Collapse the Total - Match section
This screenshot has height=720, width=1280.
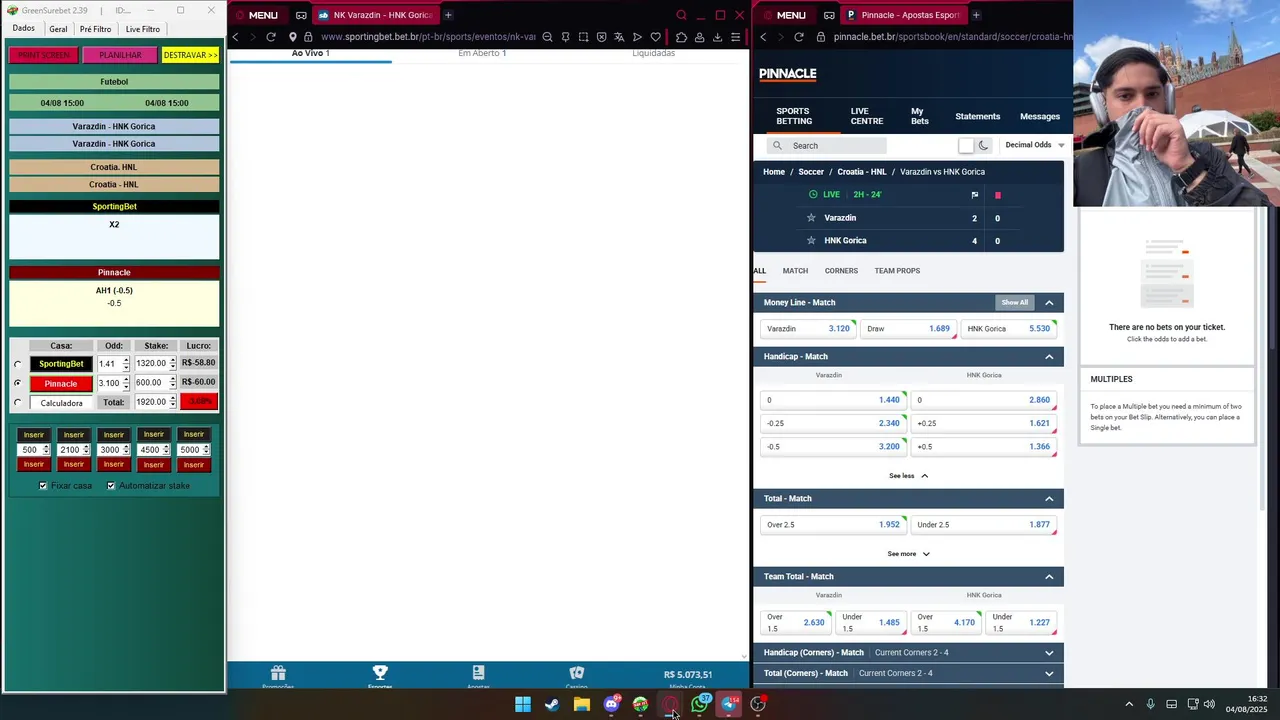1049,499
